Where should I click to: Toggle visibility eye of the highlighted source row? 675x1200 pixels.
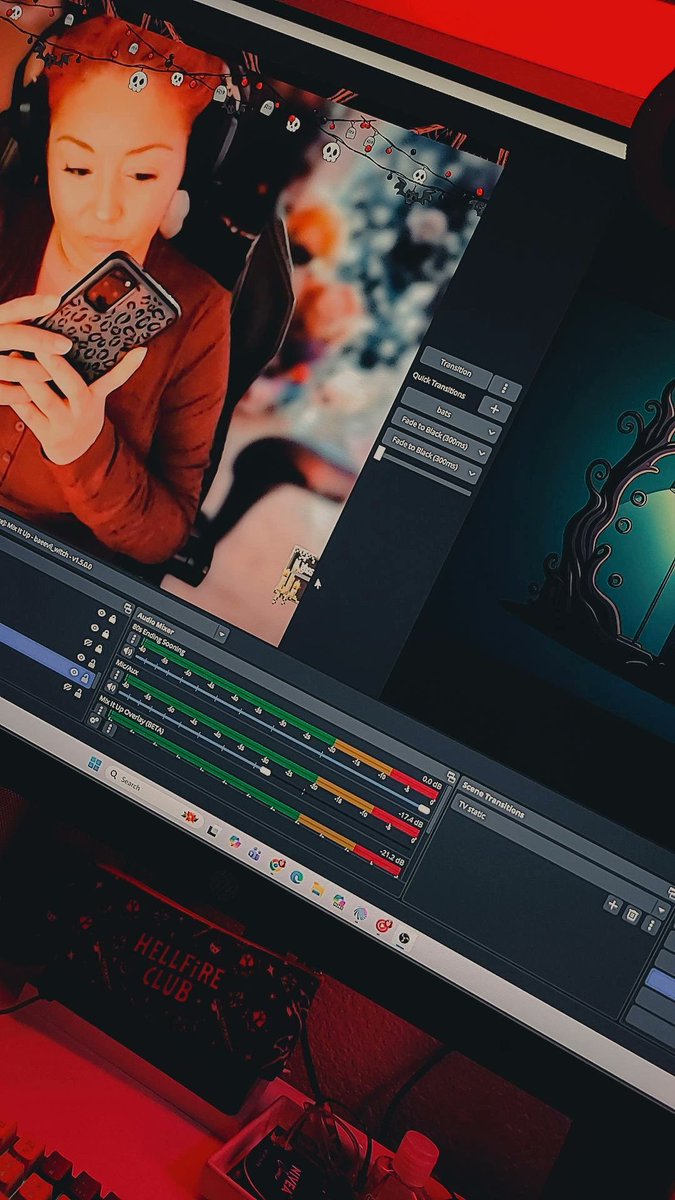[74, 672]
